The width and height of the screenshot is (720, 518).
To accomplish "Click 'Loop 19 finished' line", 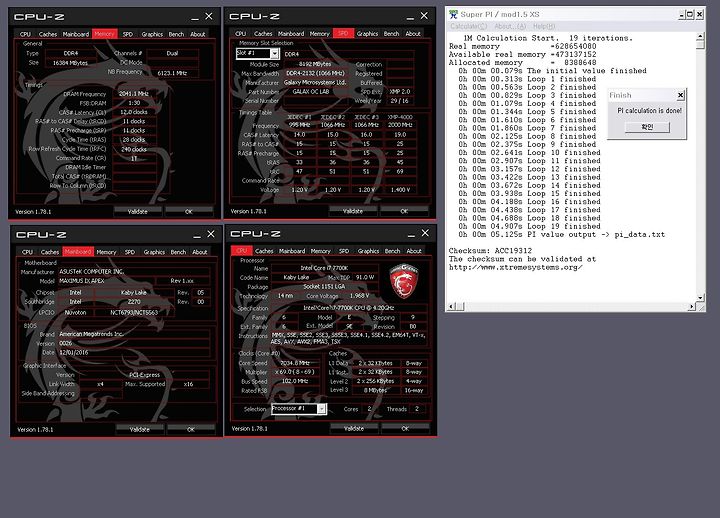I will point(563,226).
